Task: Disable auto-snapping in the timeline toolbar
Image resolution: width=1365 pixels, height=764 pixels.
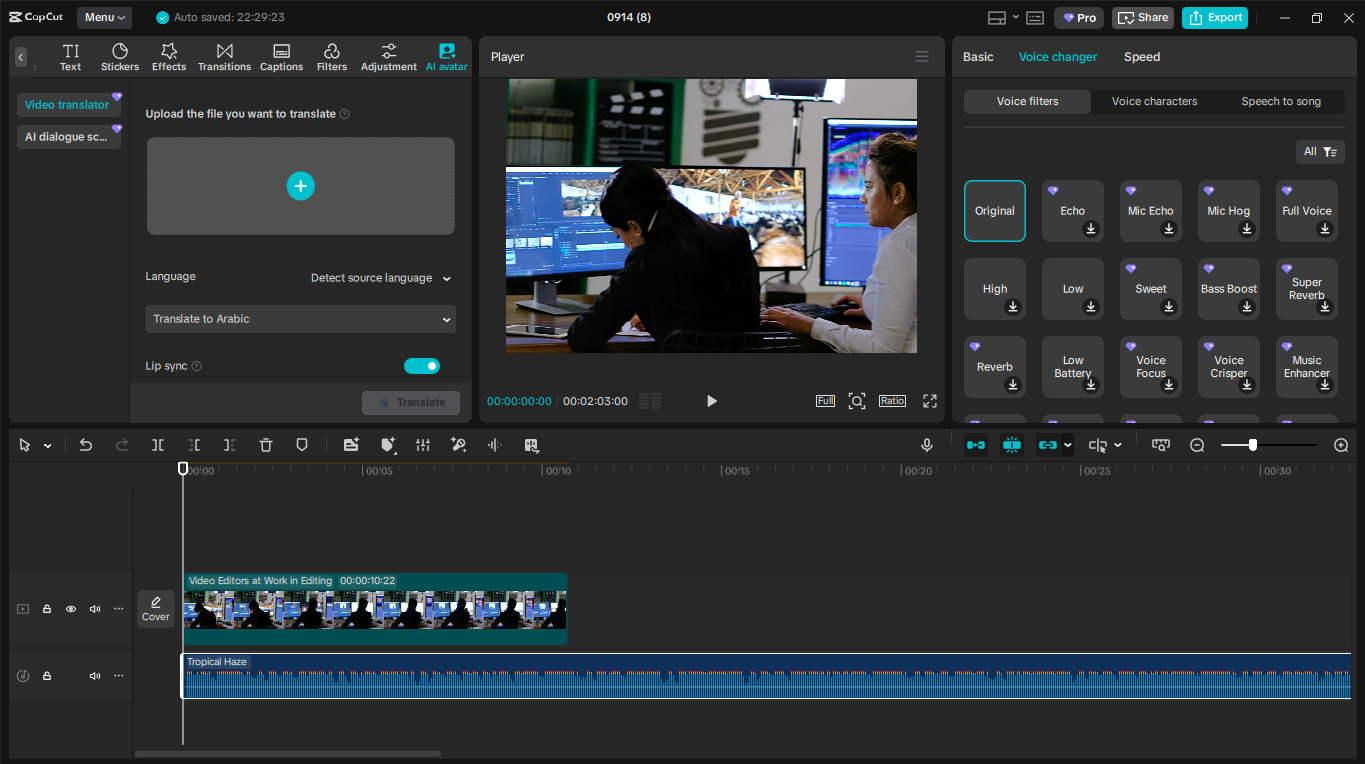Action: point(1011,444)
